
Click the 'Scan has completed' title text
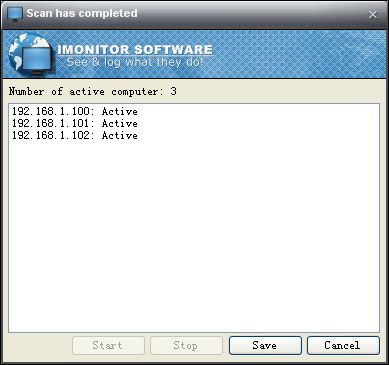[82, 13]
